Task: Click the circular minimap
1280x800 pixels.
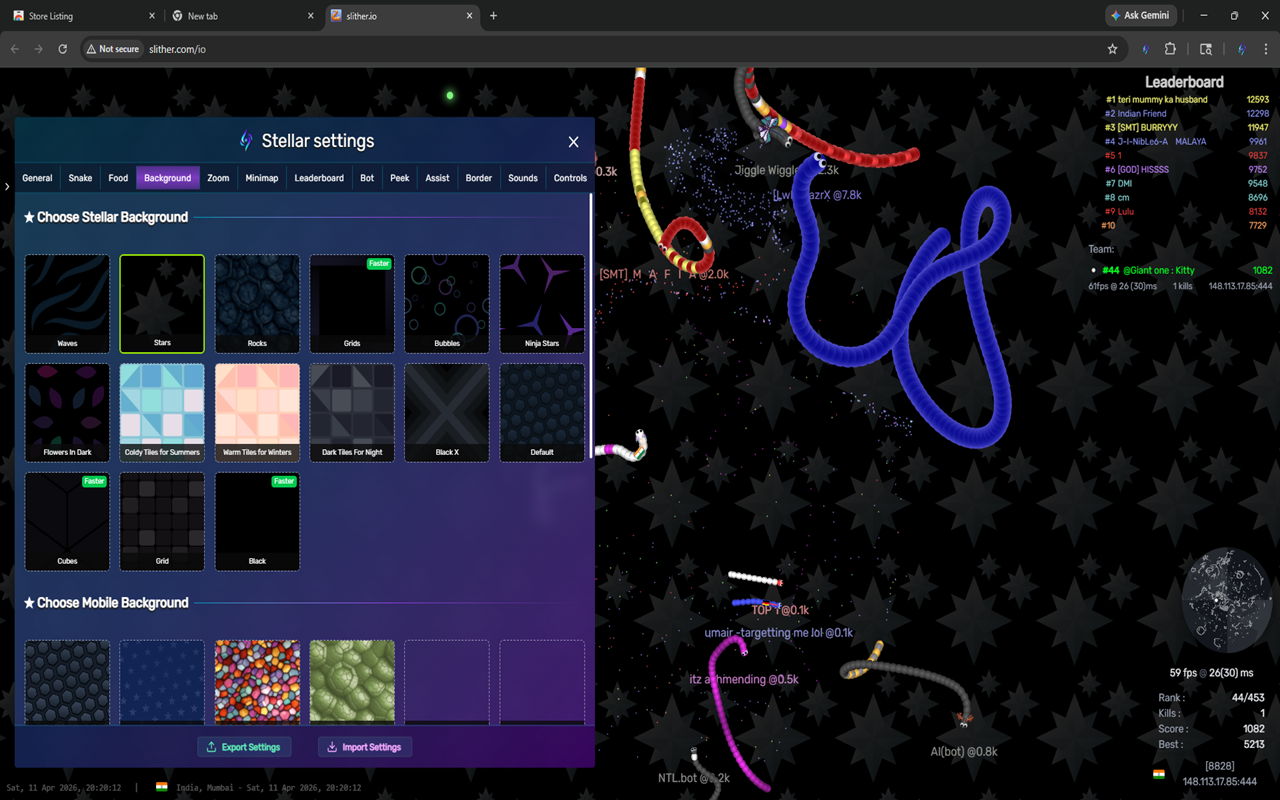Action: [1227, 601]
